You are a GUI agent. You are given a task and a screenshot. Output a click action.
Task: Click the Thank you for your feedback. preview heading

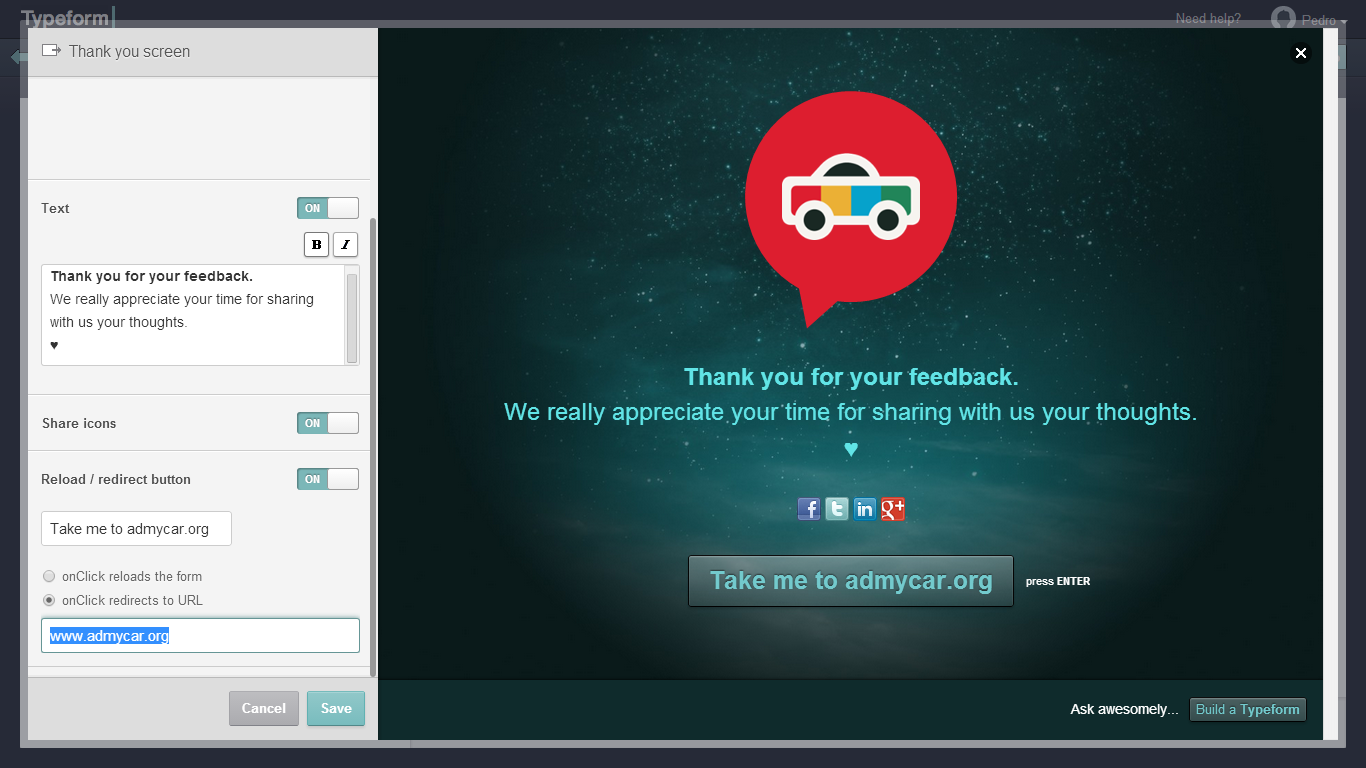[851, 377]
